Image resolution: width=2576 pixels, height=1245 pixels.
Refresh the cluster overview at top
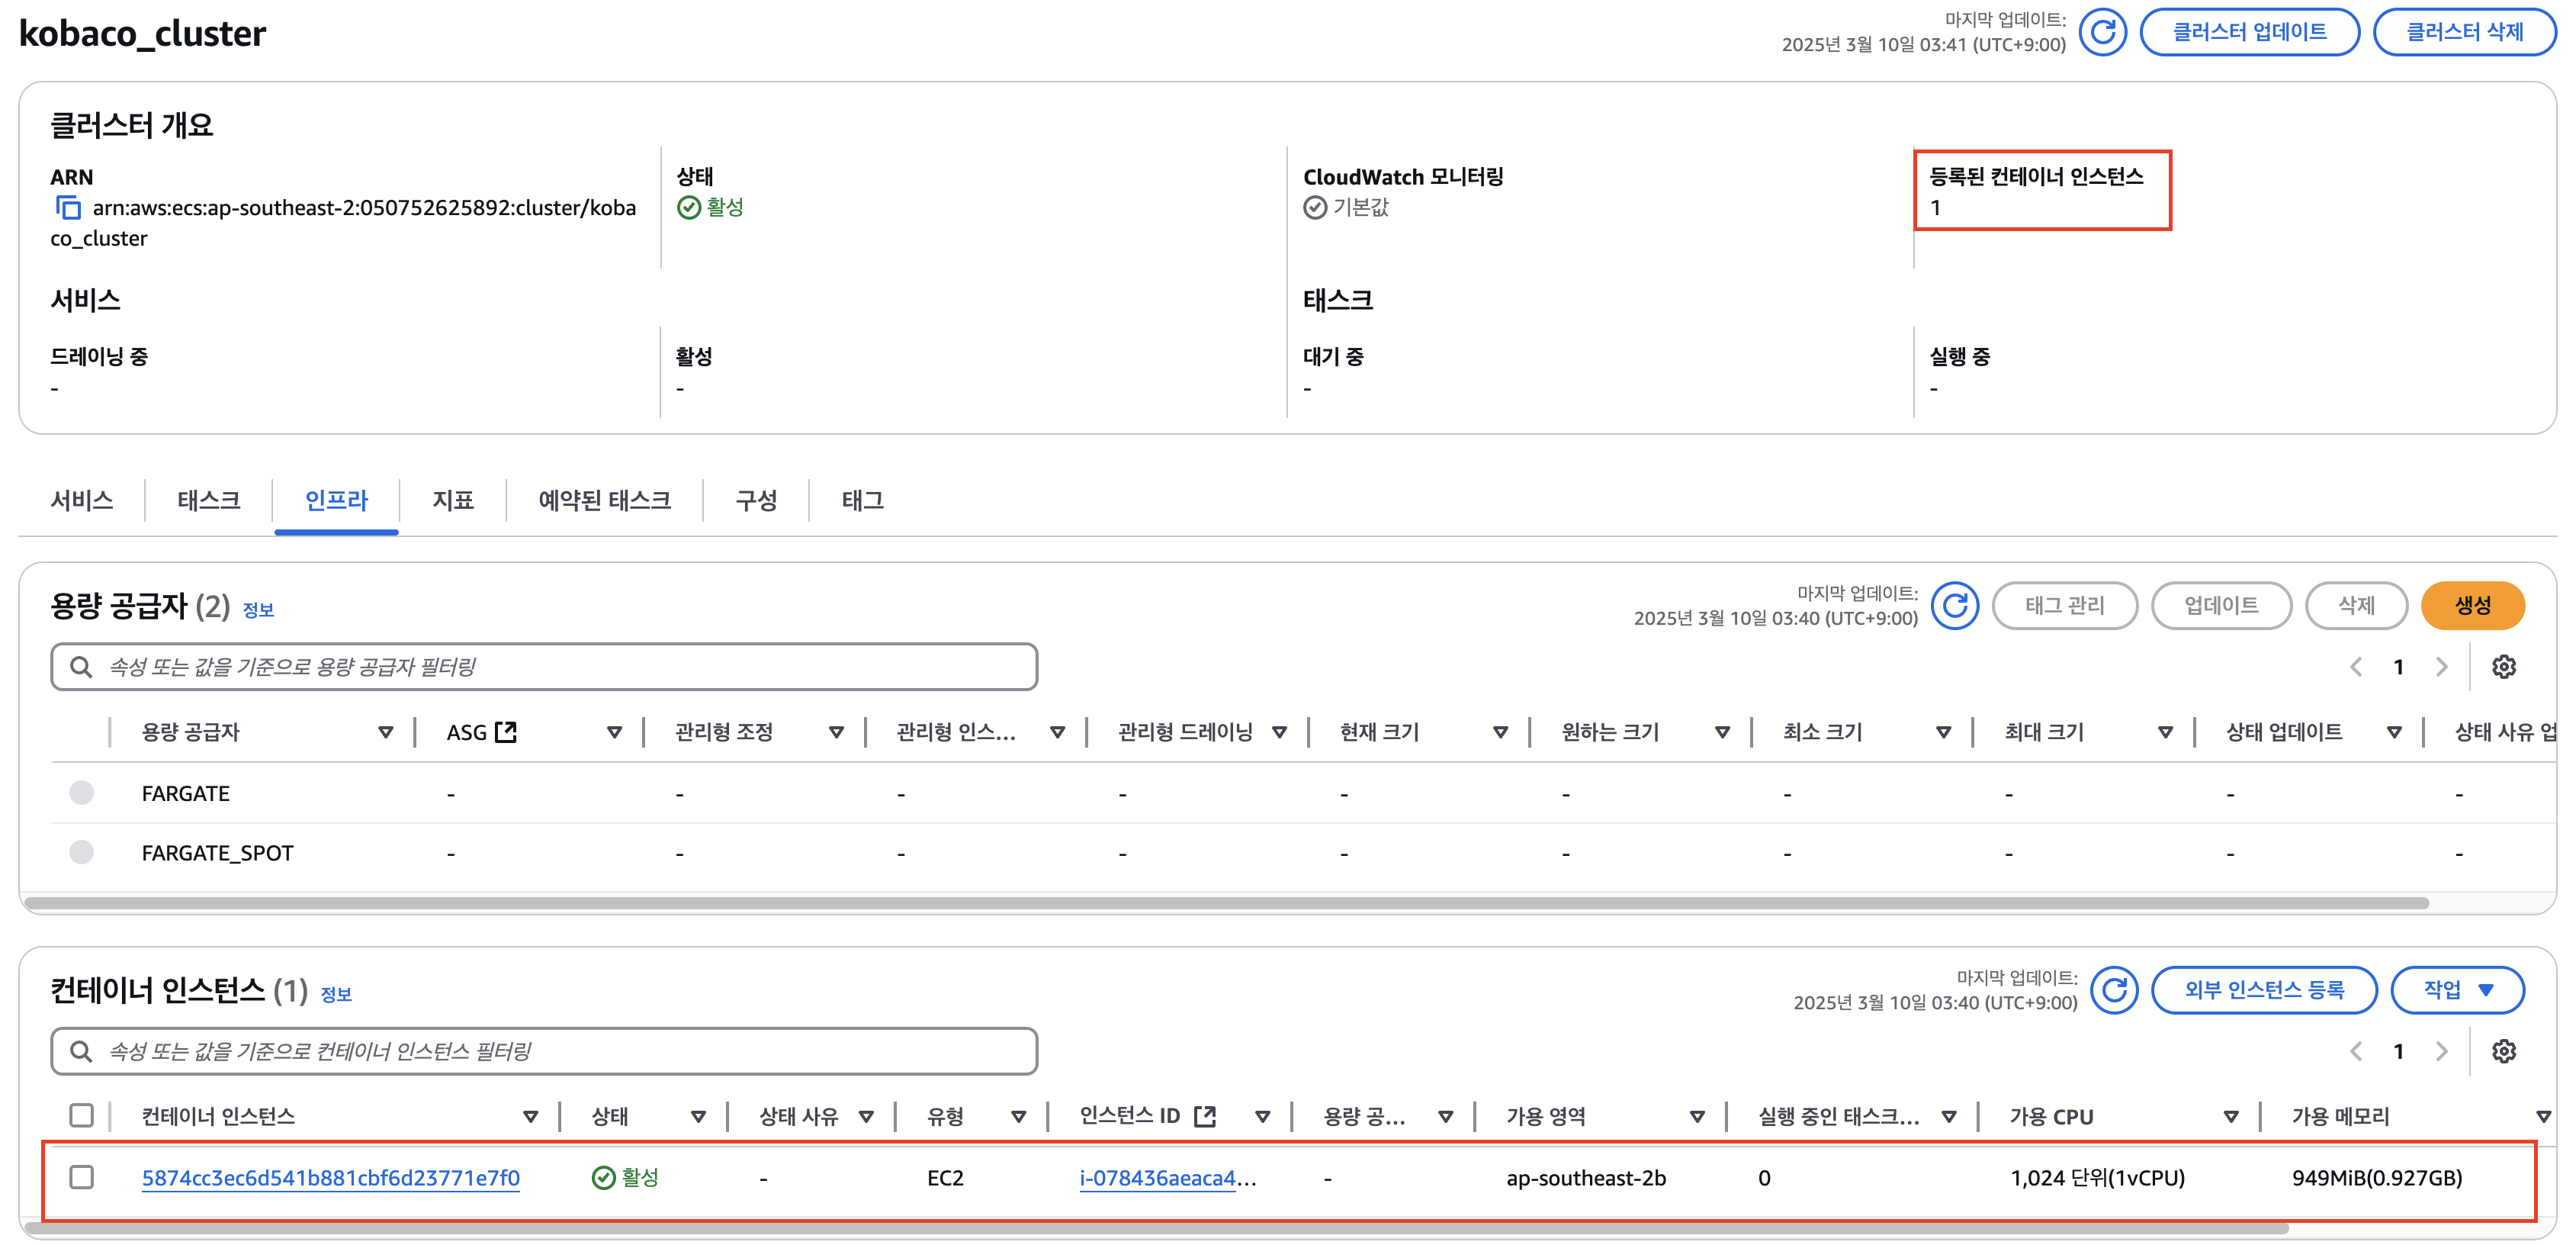2102,32
